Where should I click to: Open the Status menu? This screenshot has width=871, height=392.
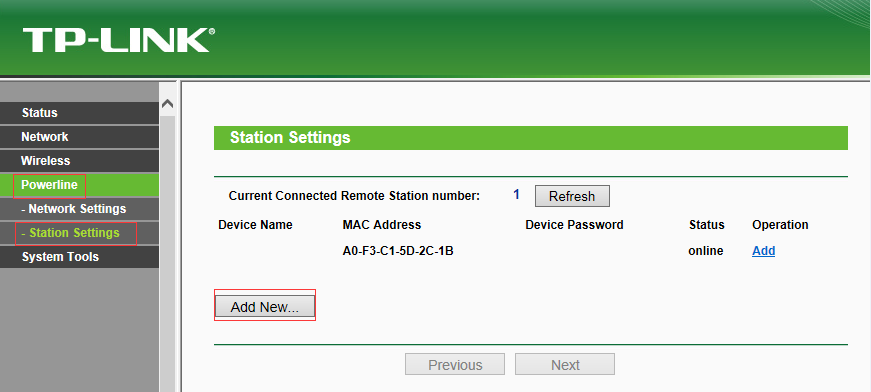(79, 113)
